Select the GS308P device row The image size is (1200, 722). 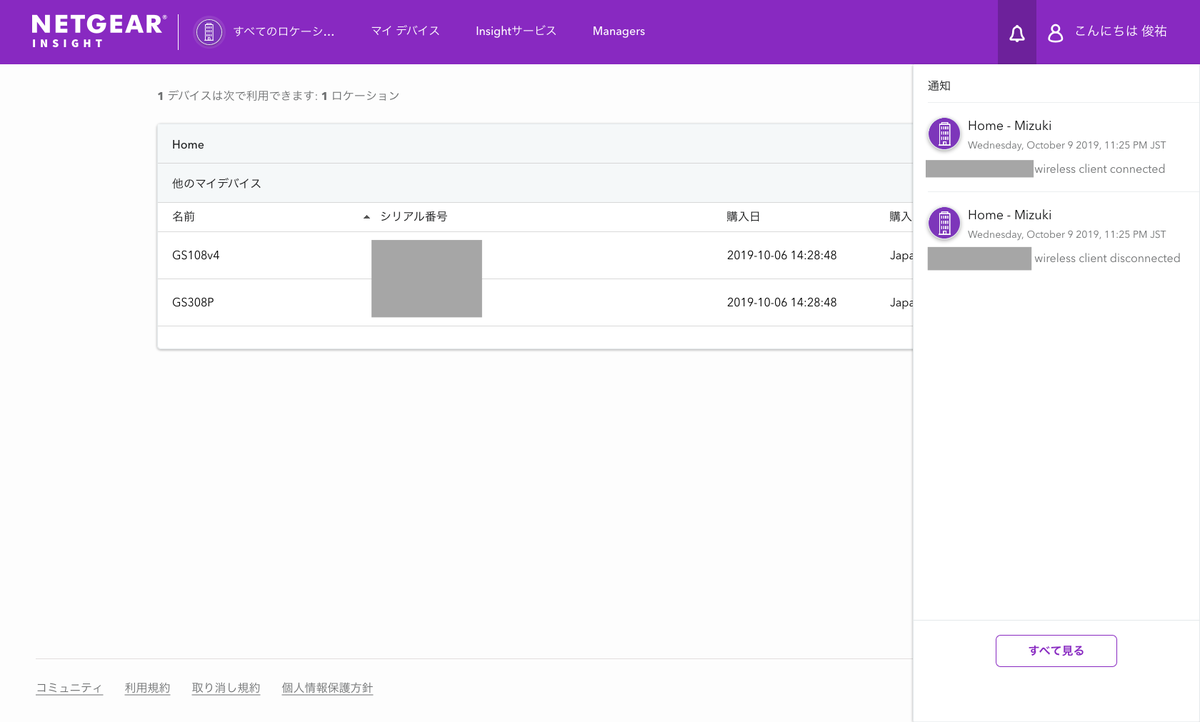[x=535, y=302]
